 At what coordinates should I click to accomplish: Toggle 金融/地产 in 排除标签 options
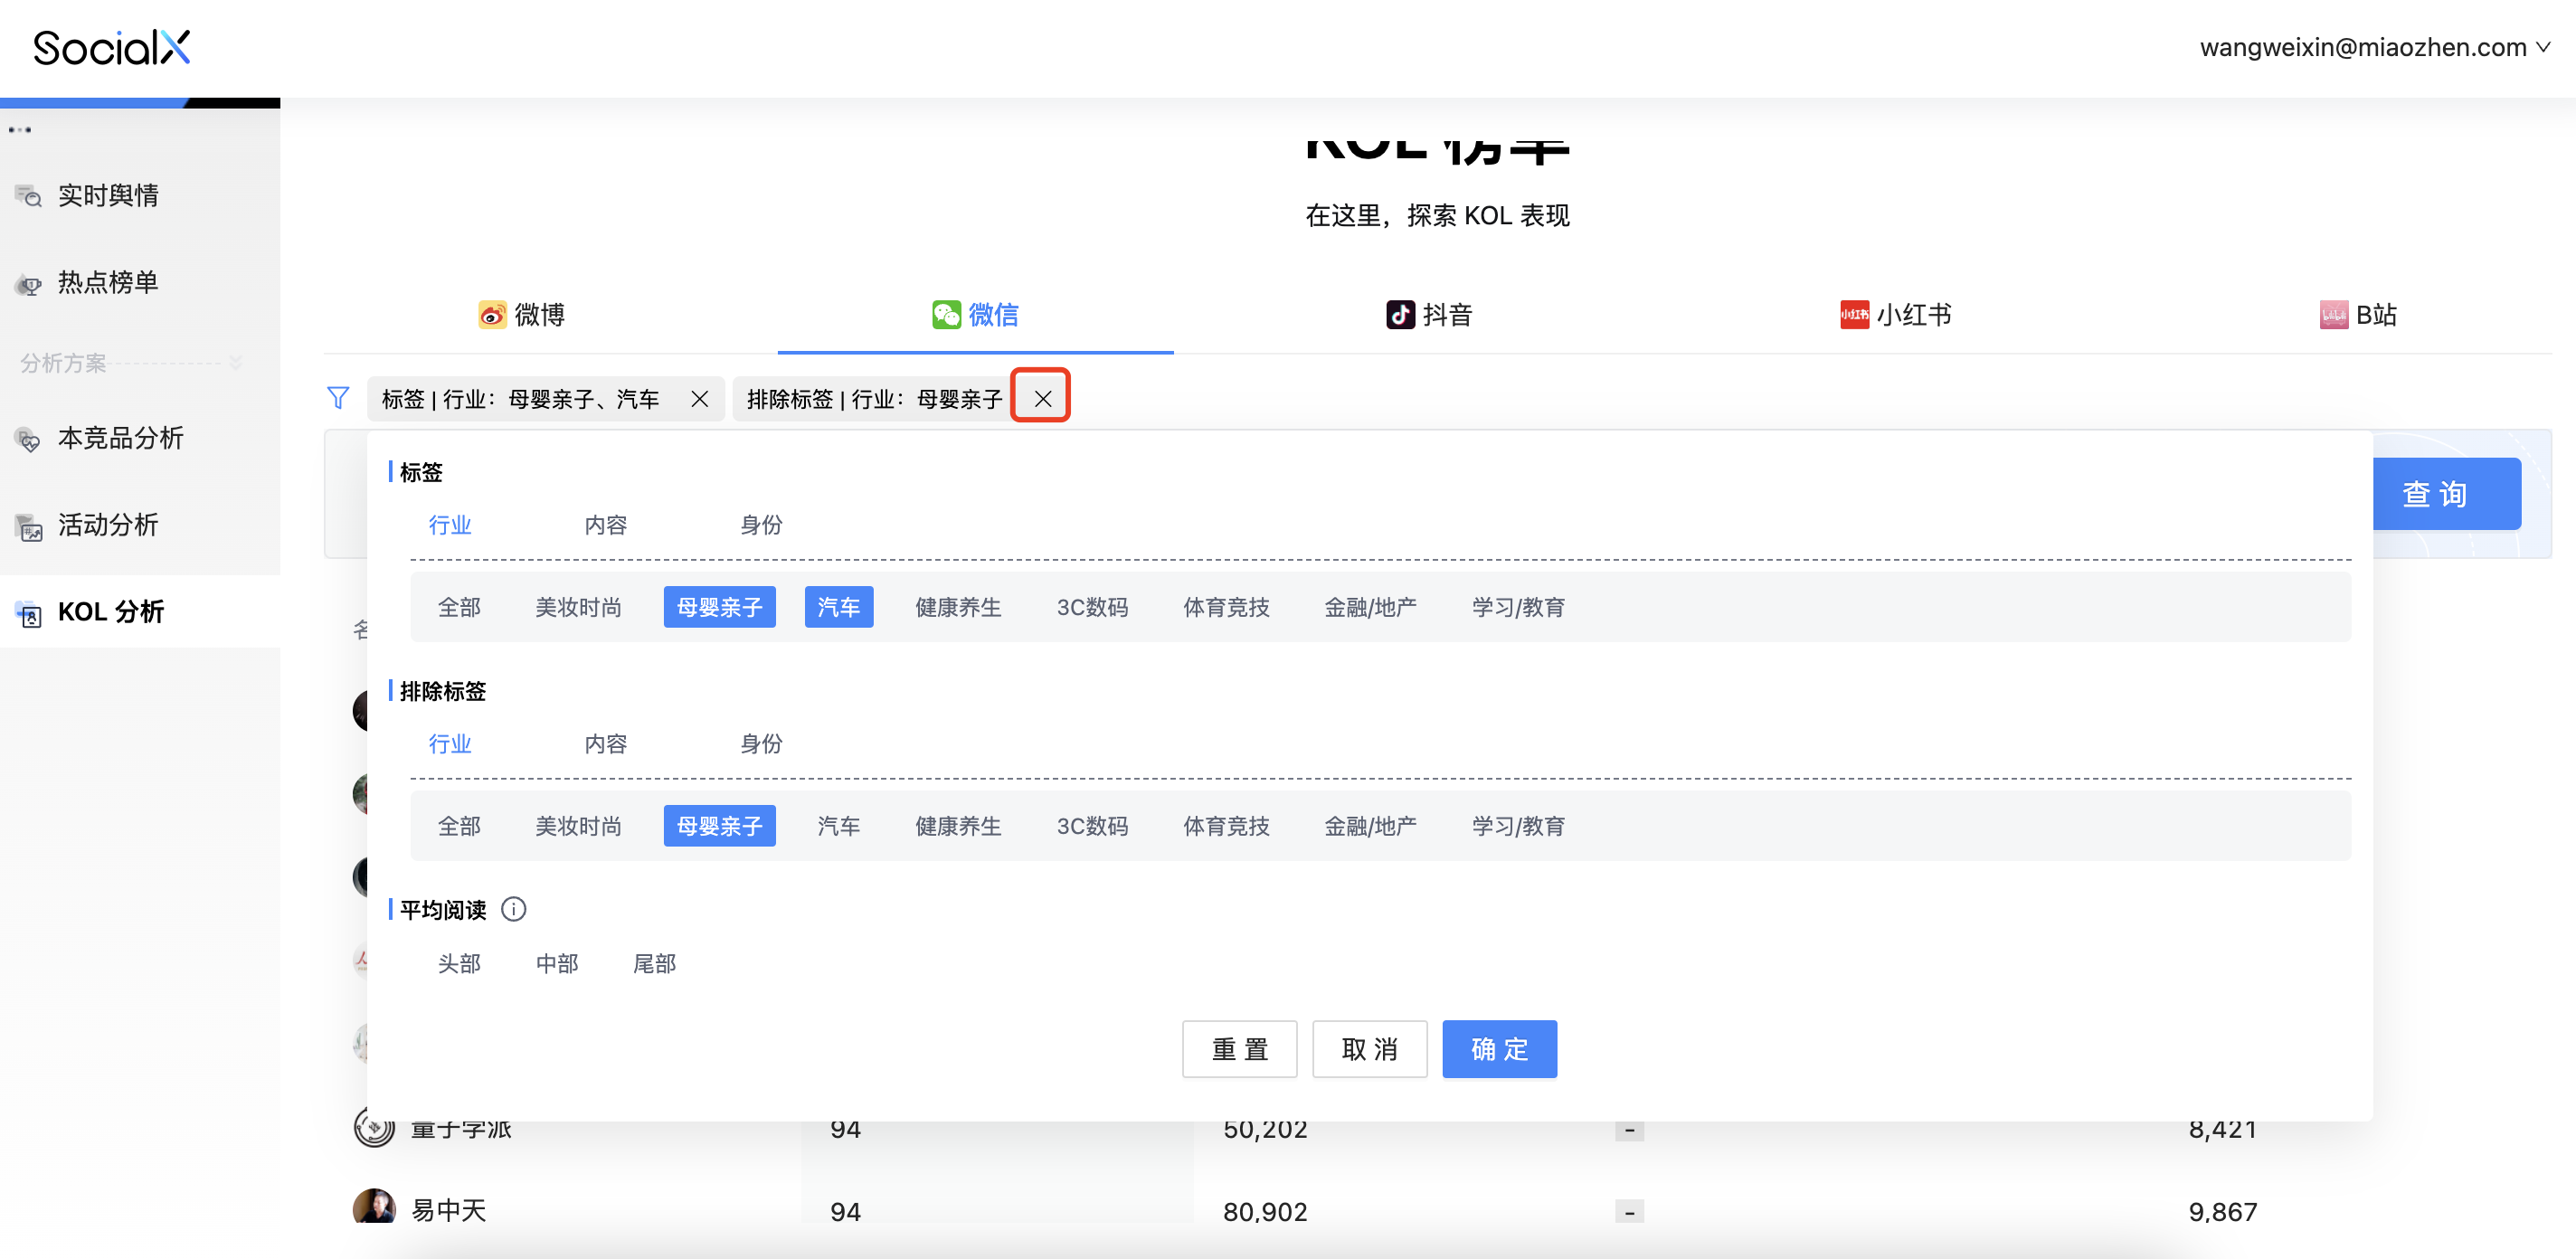[1370, 826]
